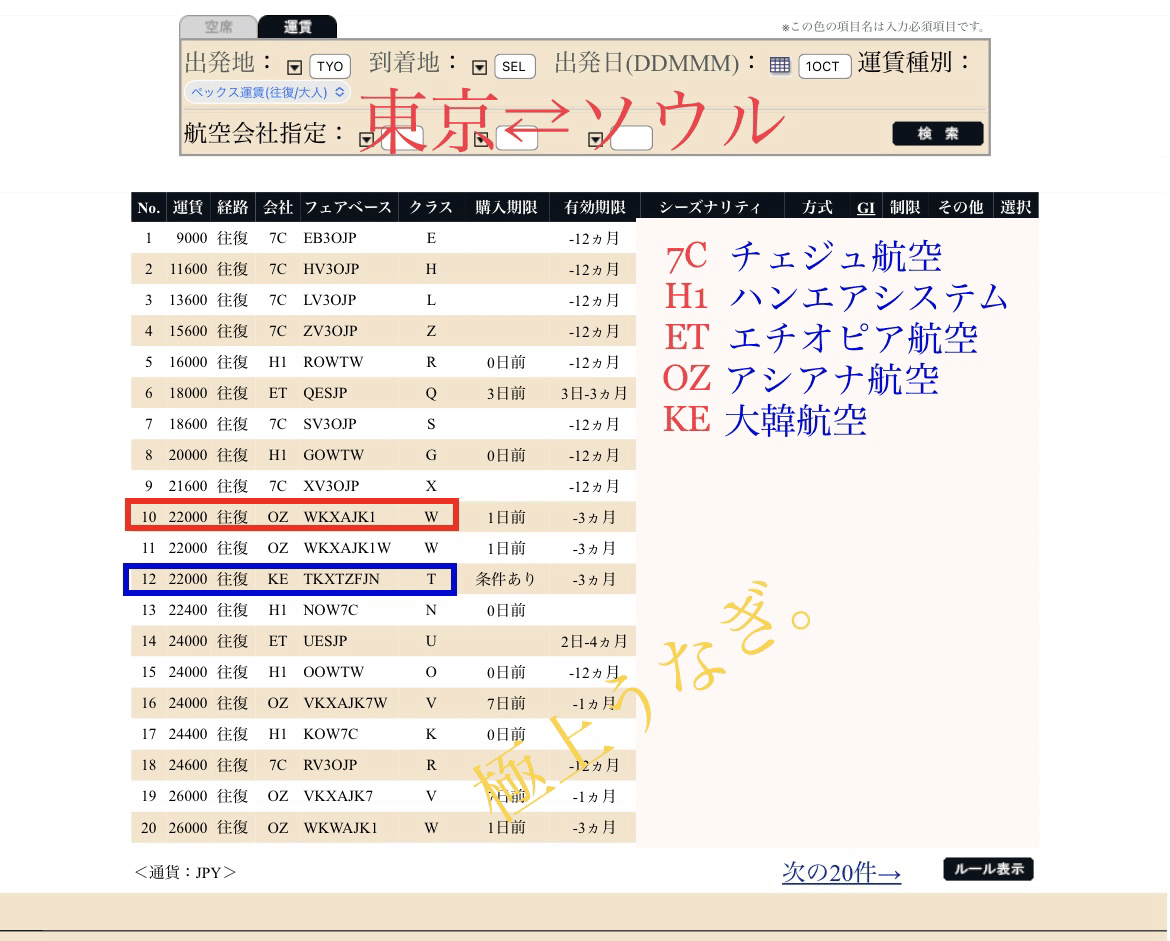The image size is (1170, 941).
Task: Select the NOW7C fare basis cell
Action: click(331, 610)
